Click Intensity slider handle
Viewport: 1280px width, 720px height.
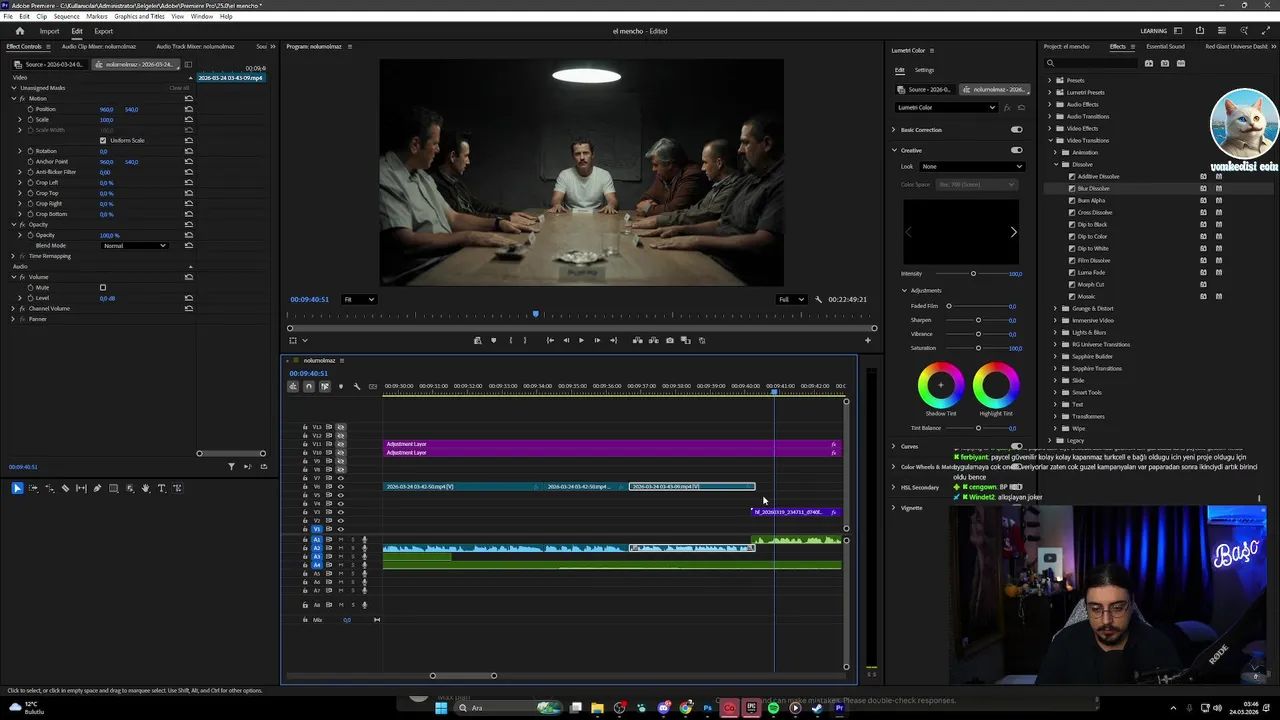tap(973, 274)
